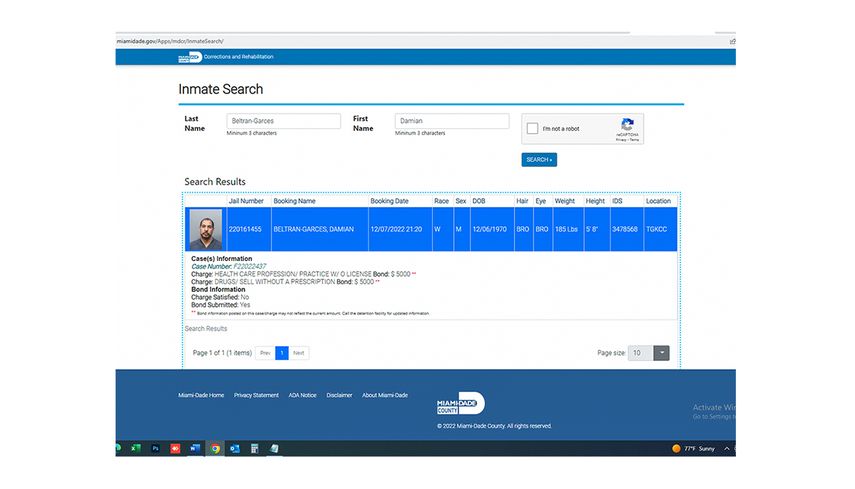
Task: Open the notepad-style app icon in taskbar
Action: coord(274,448)
